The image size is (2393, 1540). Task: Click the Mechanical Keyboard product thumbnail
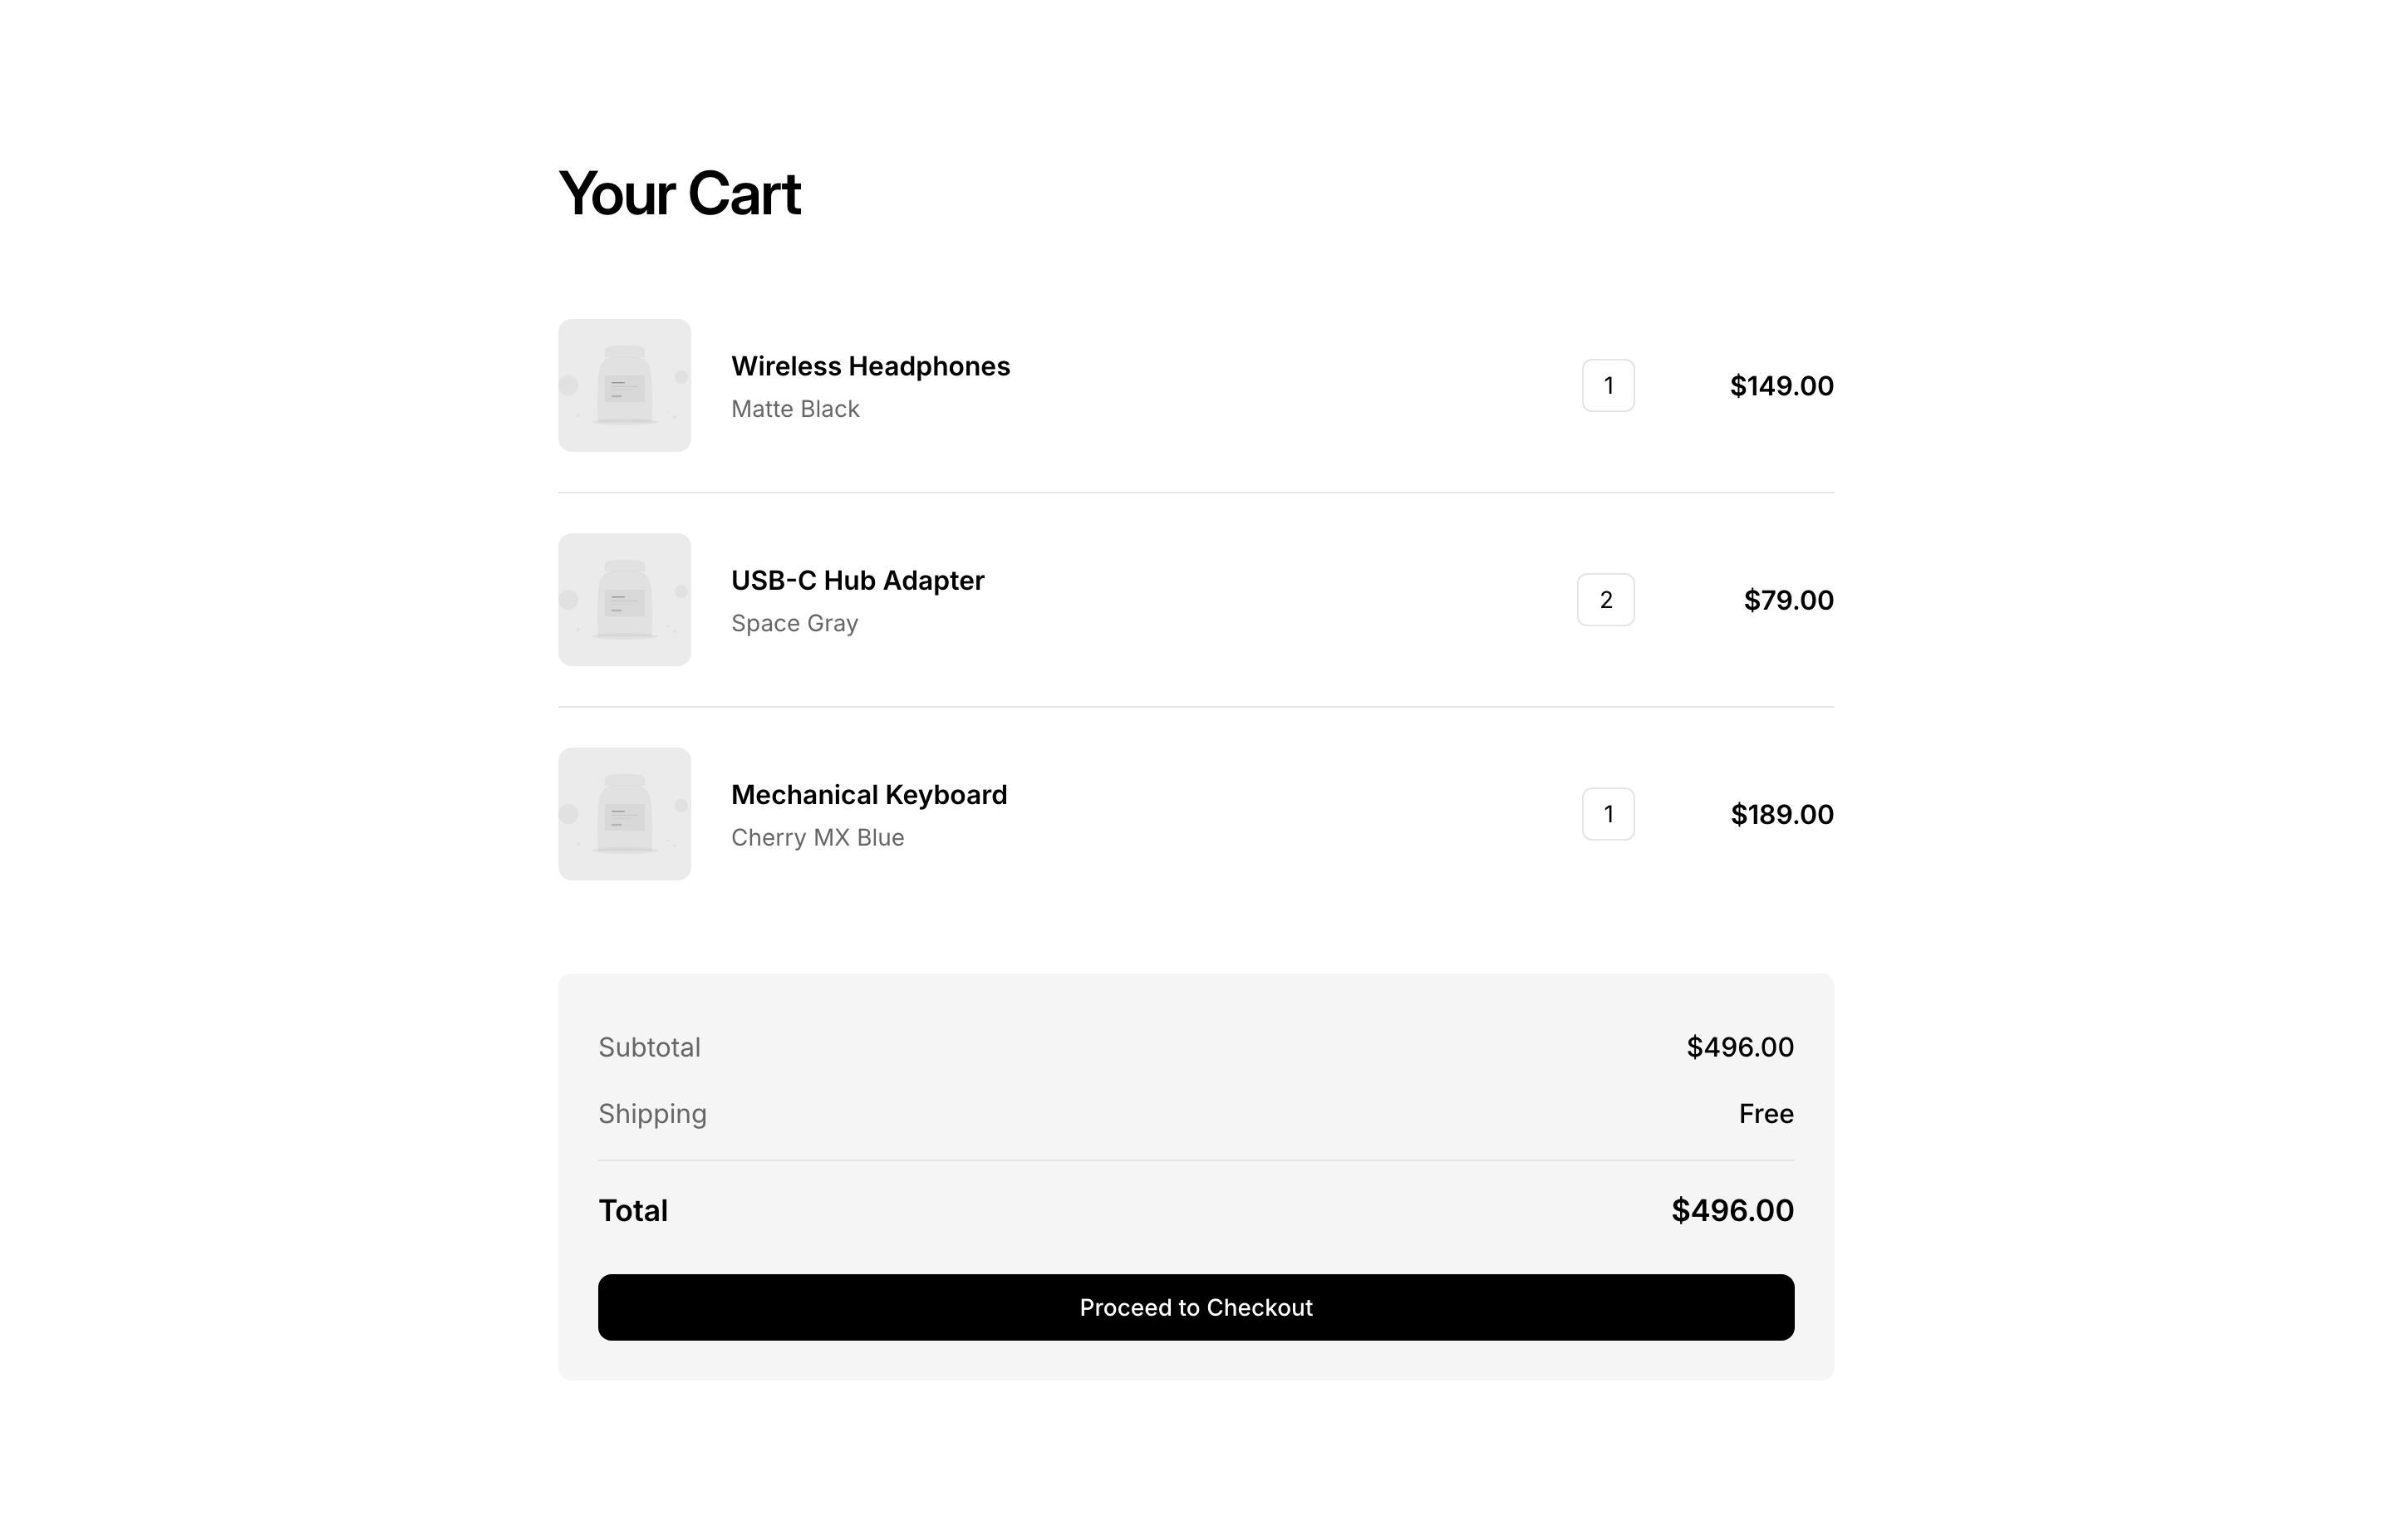tap(624, 813)
